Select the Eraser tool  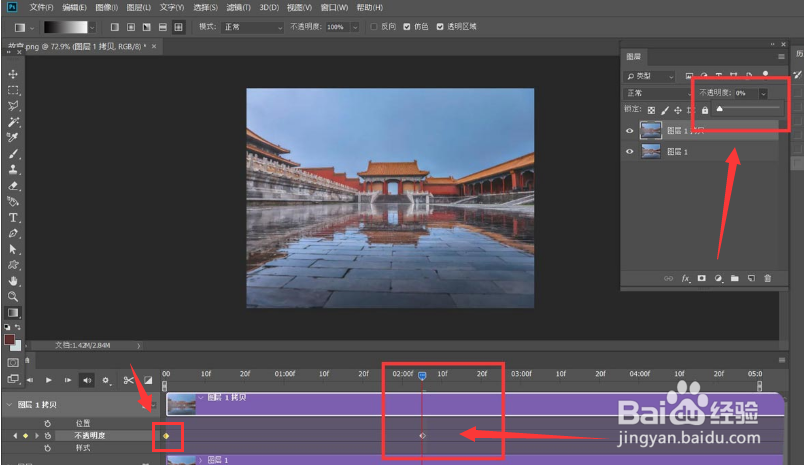click(x=13, y=186)
